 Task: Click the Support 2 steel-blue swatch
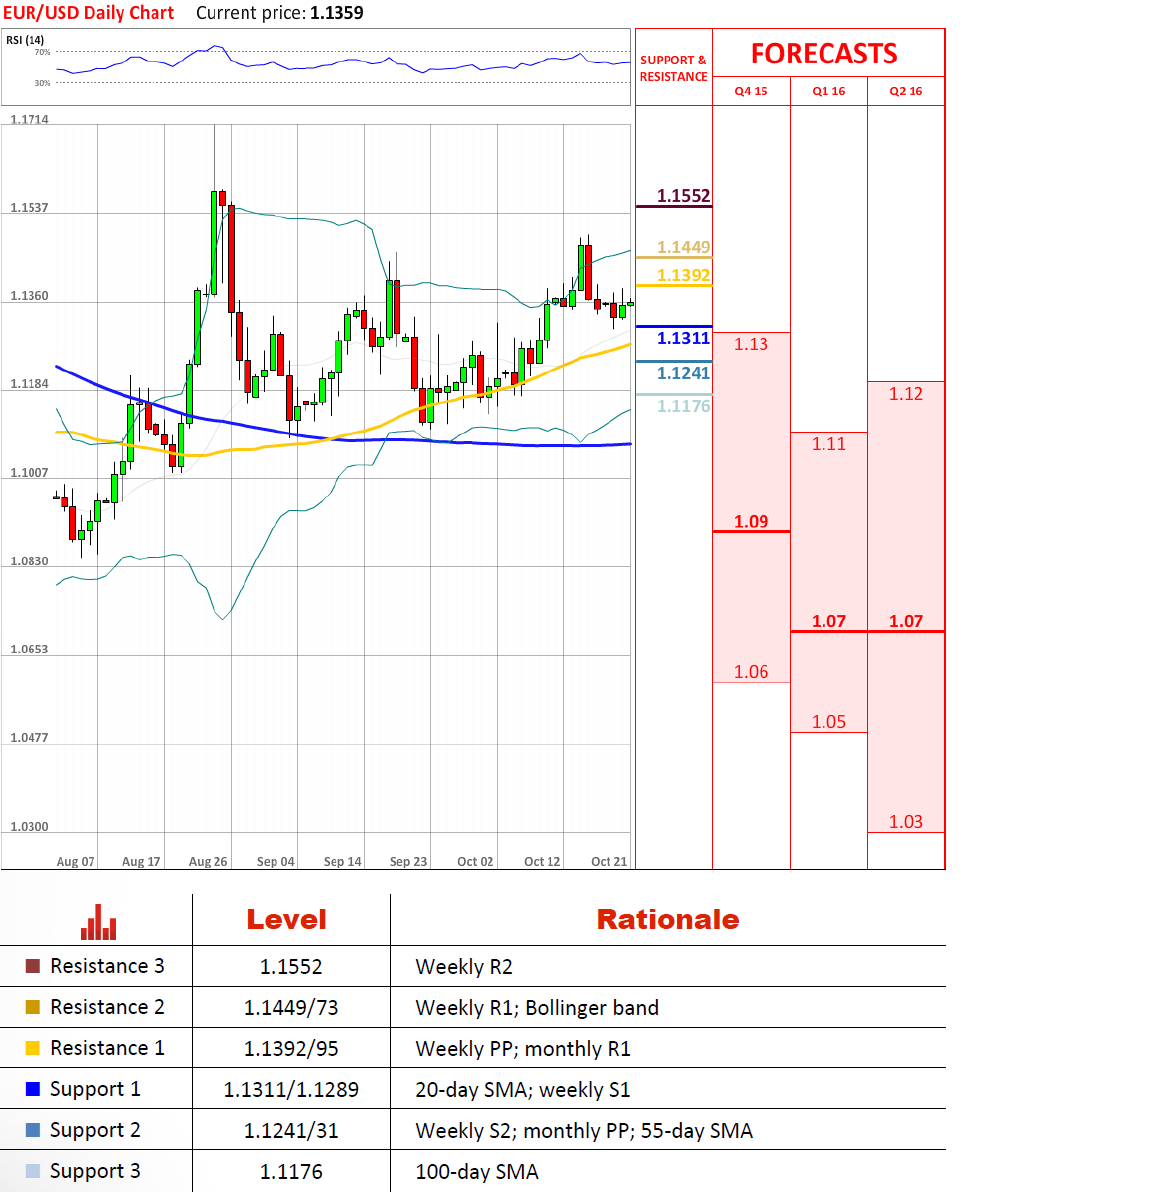[33, 1130]
